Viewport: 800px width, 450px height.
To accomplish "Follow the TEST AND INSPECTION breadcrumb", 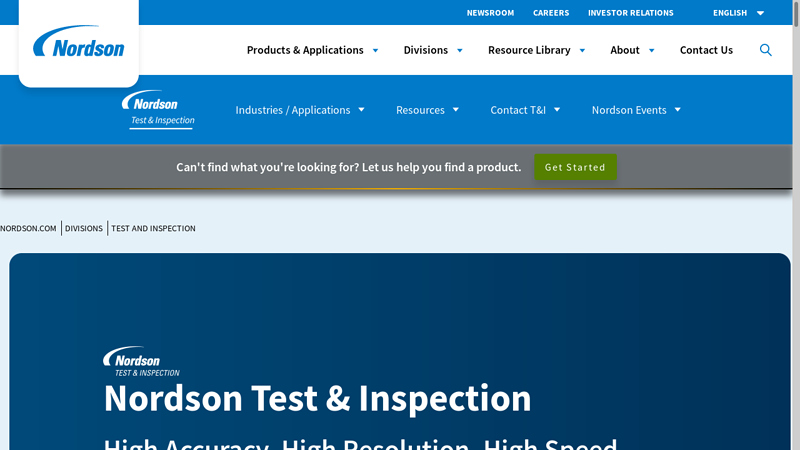I will (x=153, y=229).
